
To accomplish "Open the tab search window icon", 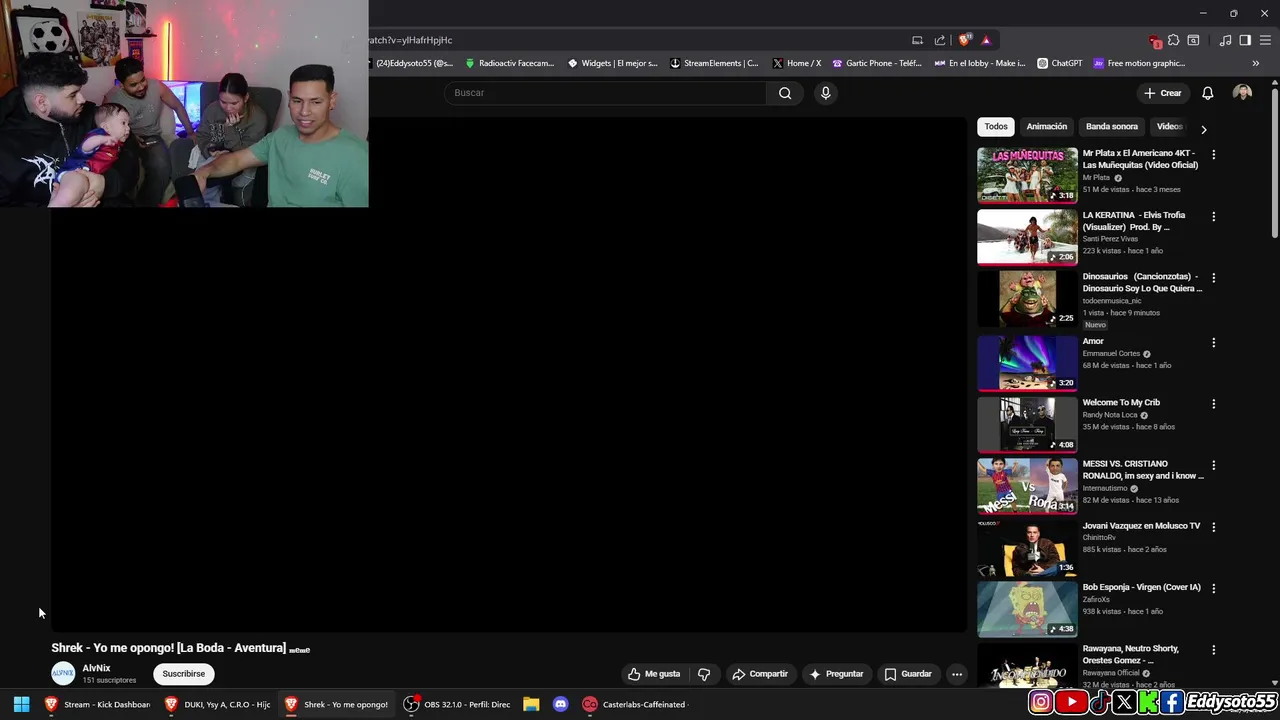I will (x=1193, y=40).
